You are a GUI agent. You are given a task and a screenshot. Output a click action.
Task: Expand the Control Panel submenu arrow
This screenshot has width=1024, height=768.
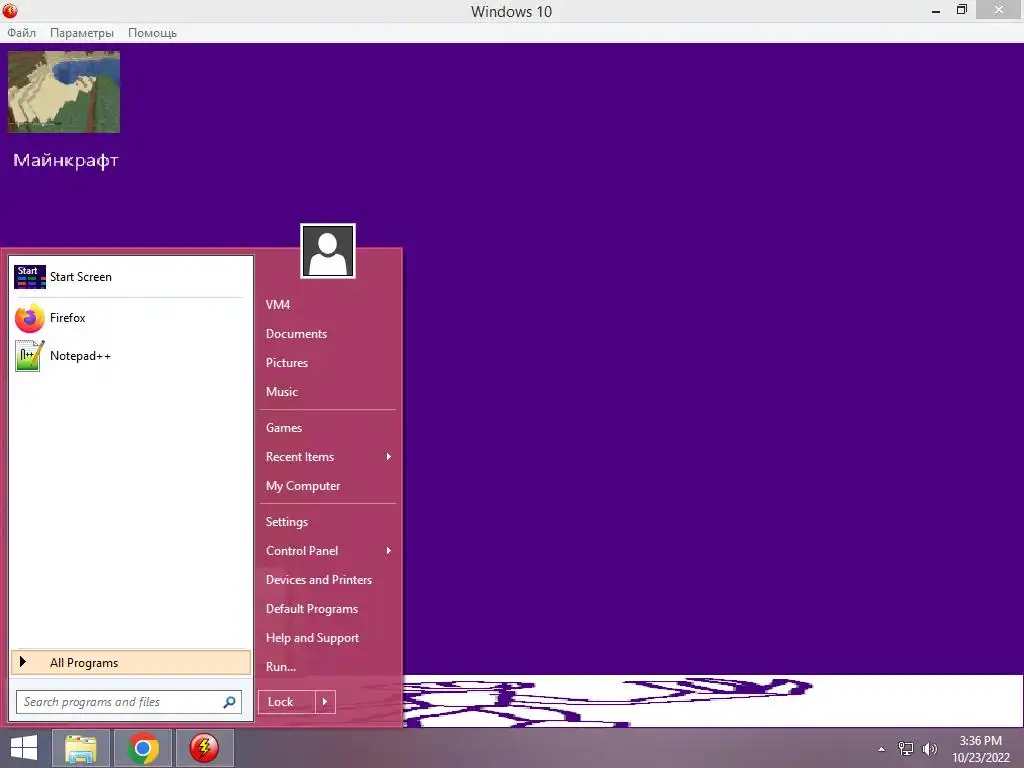[x=389, y=551]
